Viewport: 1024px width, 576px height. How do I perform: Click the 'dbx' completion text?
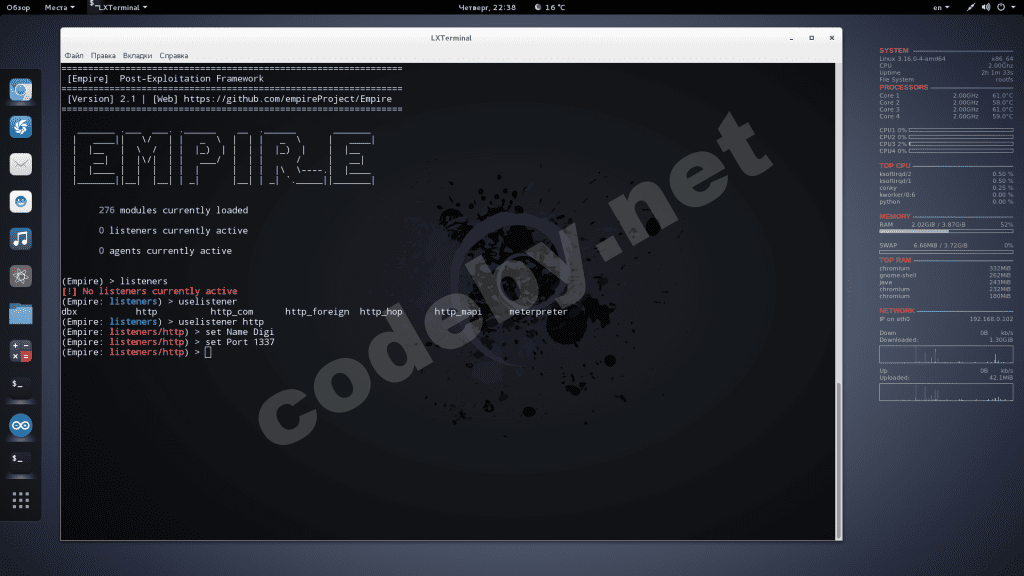coord(69,312)
